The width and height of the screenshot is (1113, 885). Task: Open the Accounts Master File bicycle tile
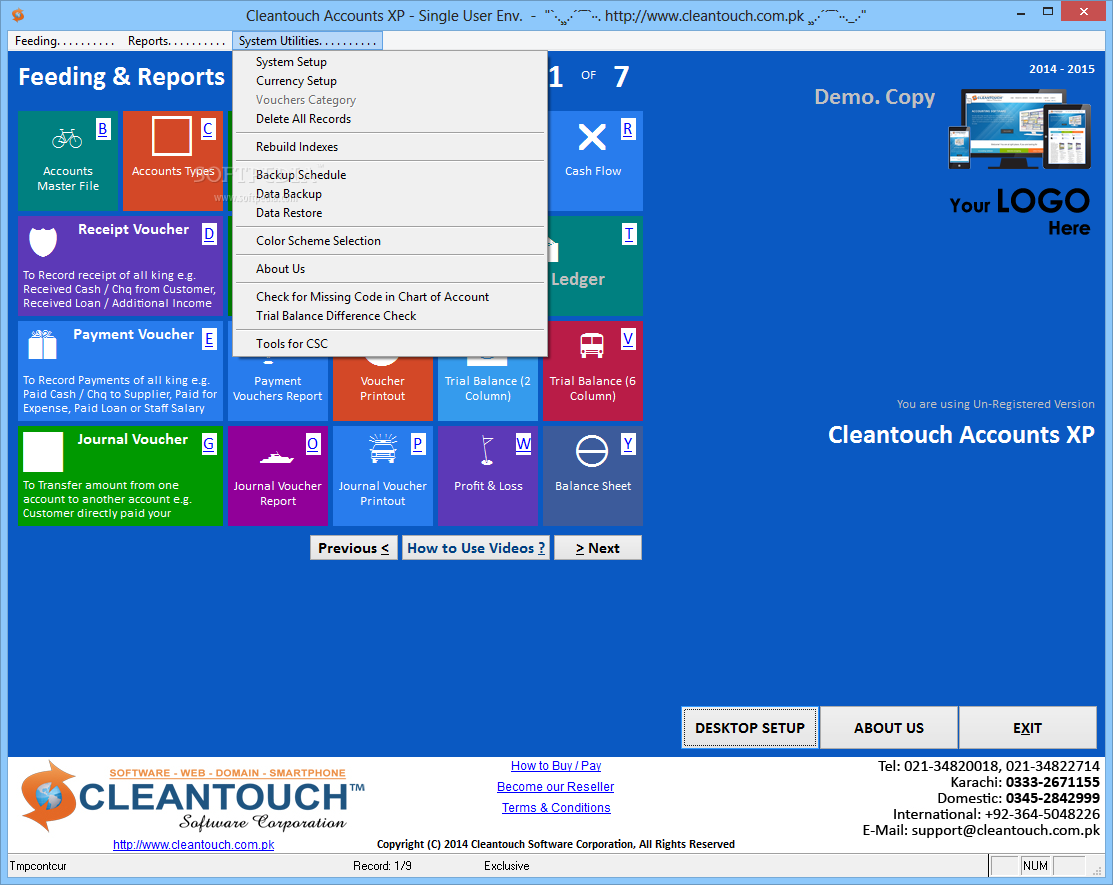tap(68, 160)
